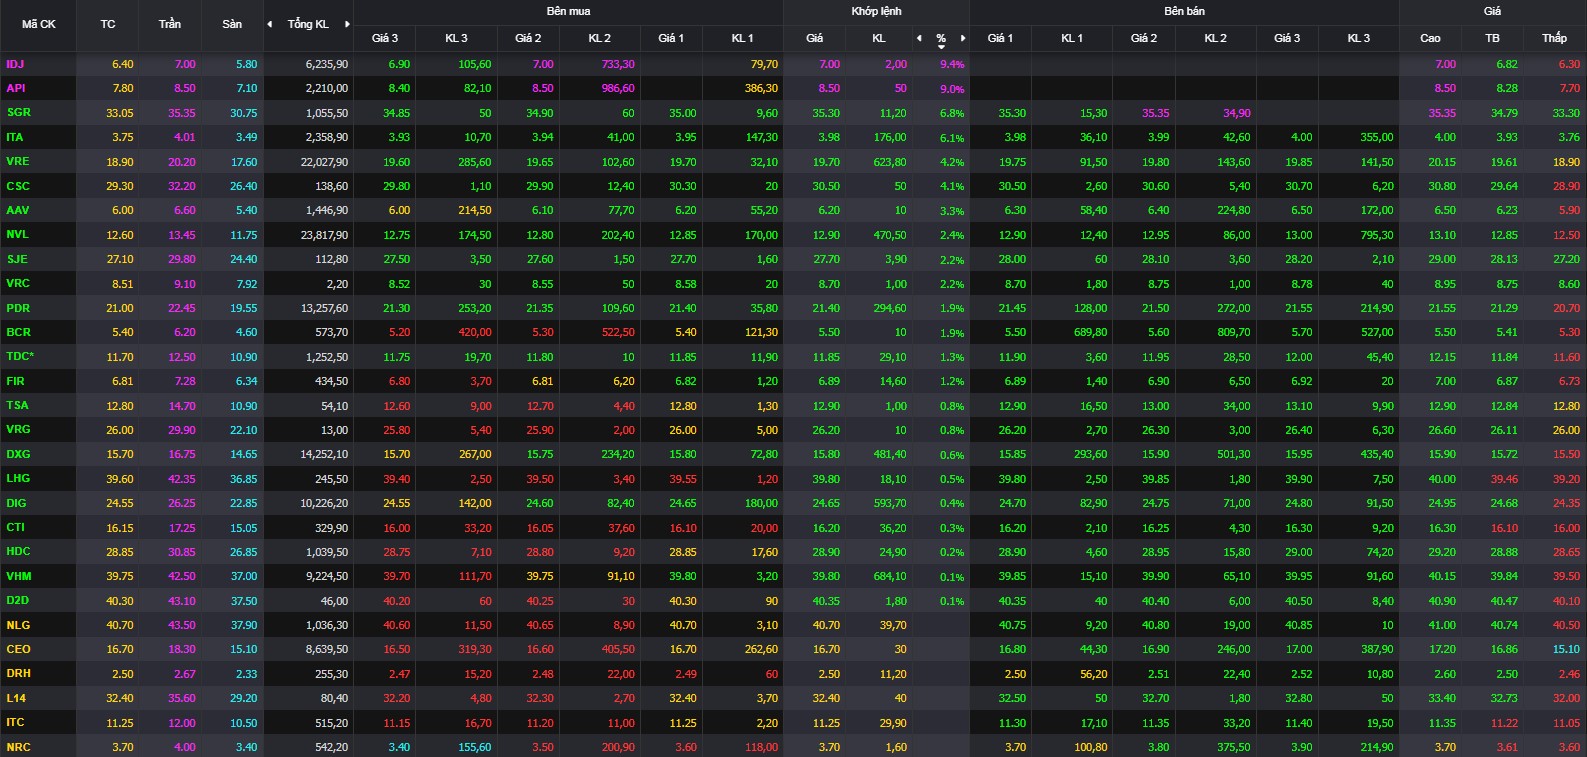Select the ITA stock code
Screen dimensions: 1587x757
click(x=15, y=137)
